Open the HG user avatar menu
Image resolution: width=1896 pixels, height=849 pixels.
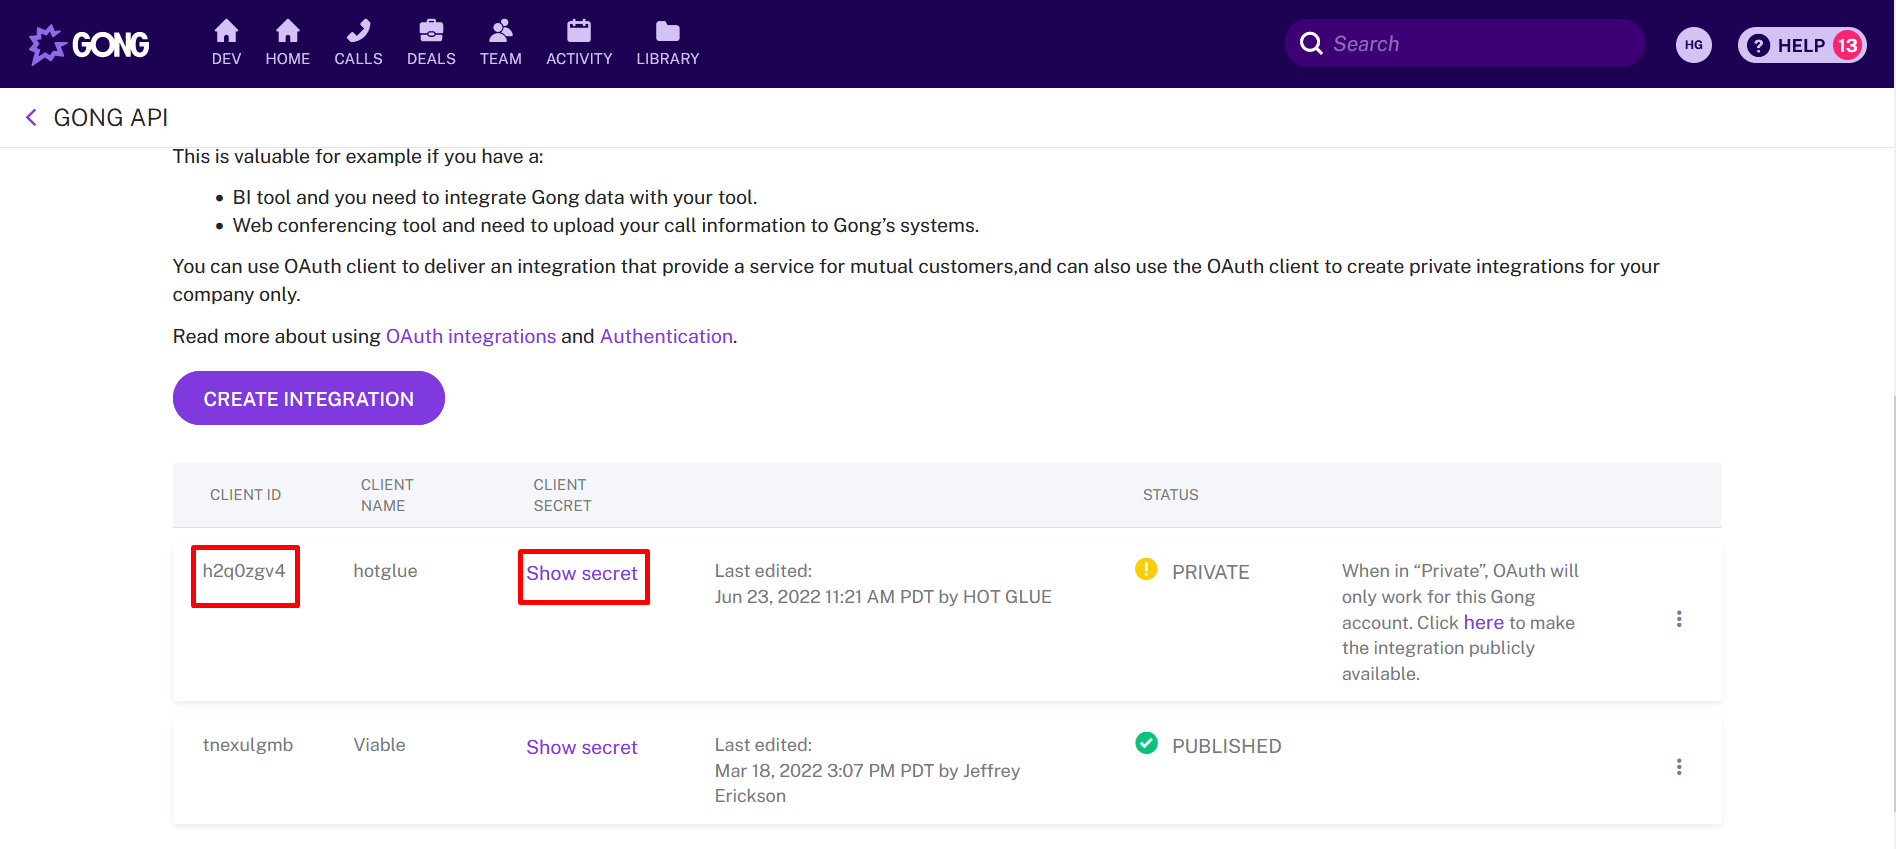[1693, 44]
